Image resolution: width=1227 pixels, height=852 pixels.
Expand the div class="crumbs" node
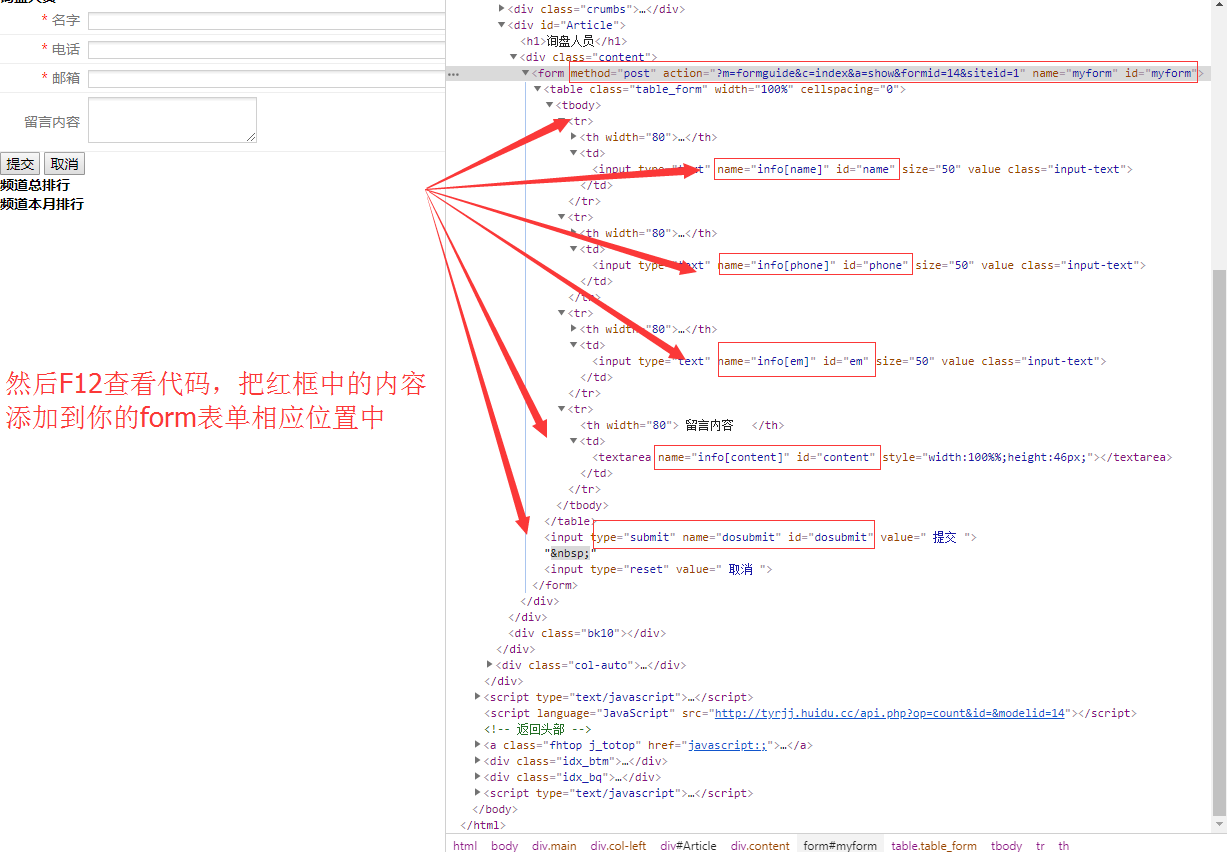point(501,9)
